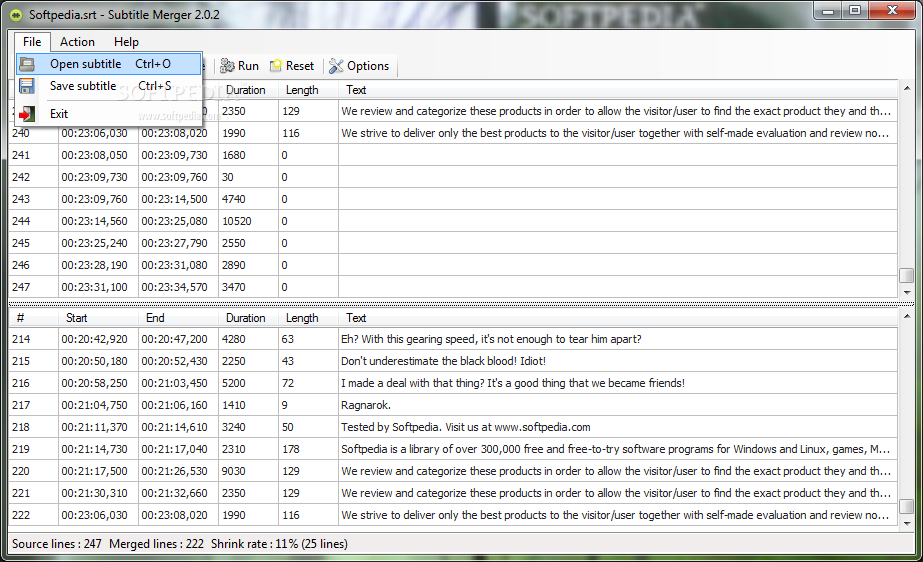The image size is (923, 562).
Task: Click top pane scrollbar down arrow
Action: pyautogui.click(x=907, y=292)
